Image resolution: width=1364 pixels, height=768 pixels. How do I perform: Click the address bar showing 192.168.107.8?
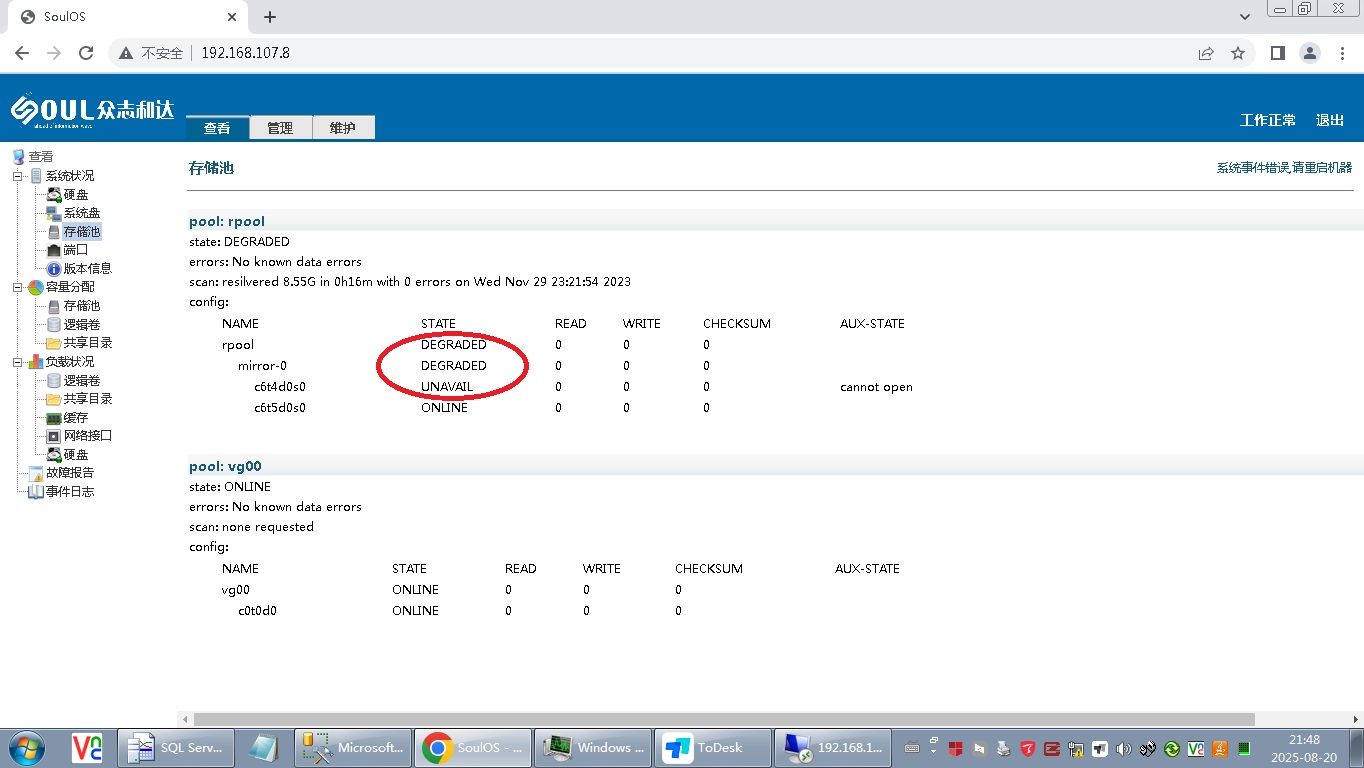[x=680, y=53]
